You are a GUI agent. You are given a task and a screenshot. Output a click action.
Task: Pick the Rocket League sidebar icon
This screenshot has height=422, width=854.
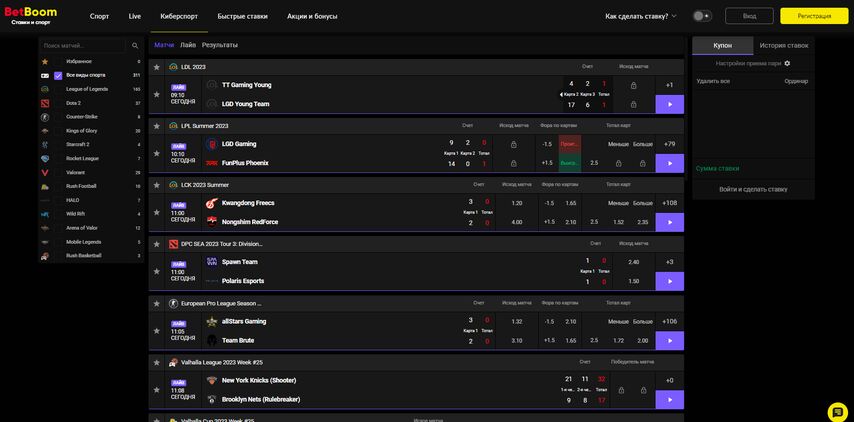(45, 158)
